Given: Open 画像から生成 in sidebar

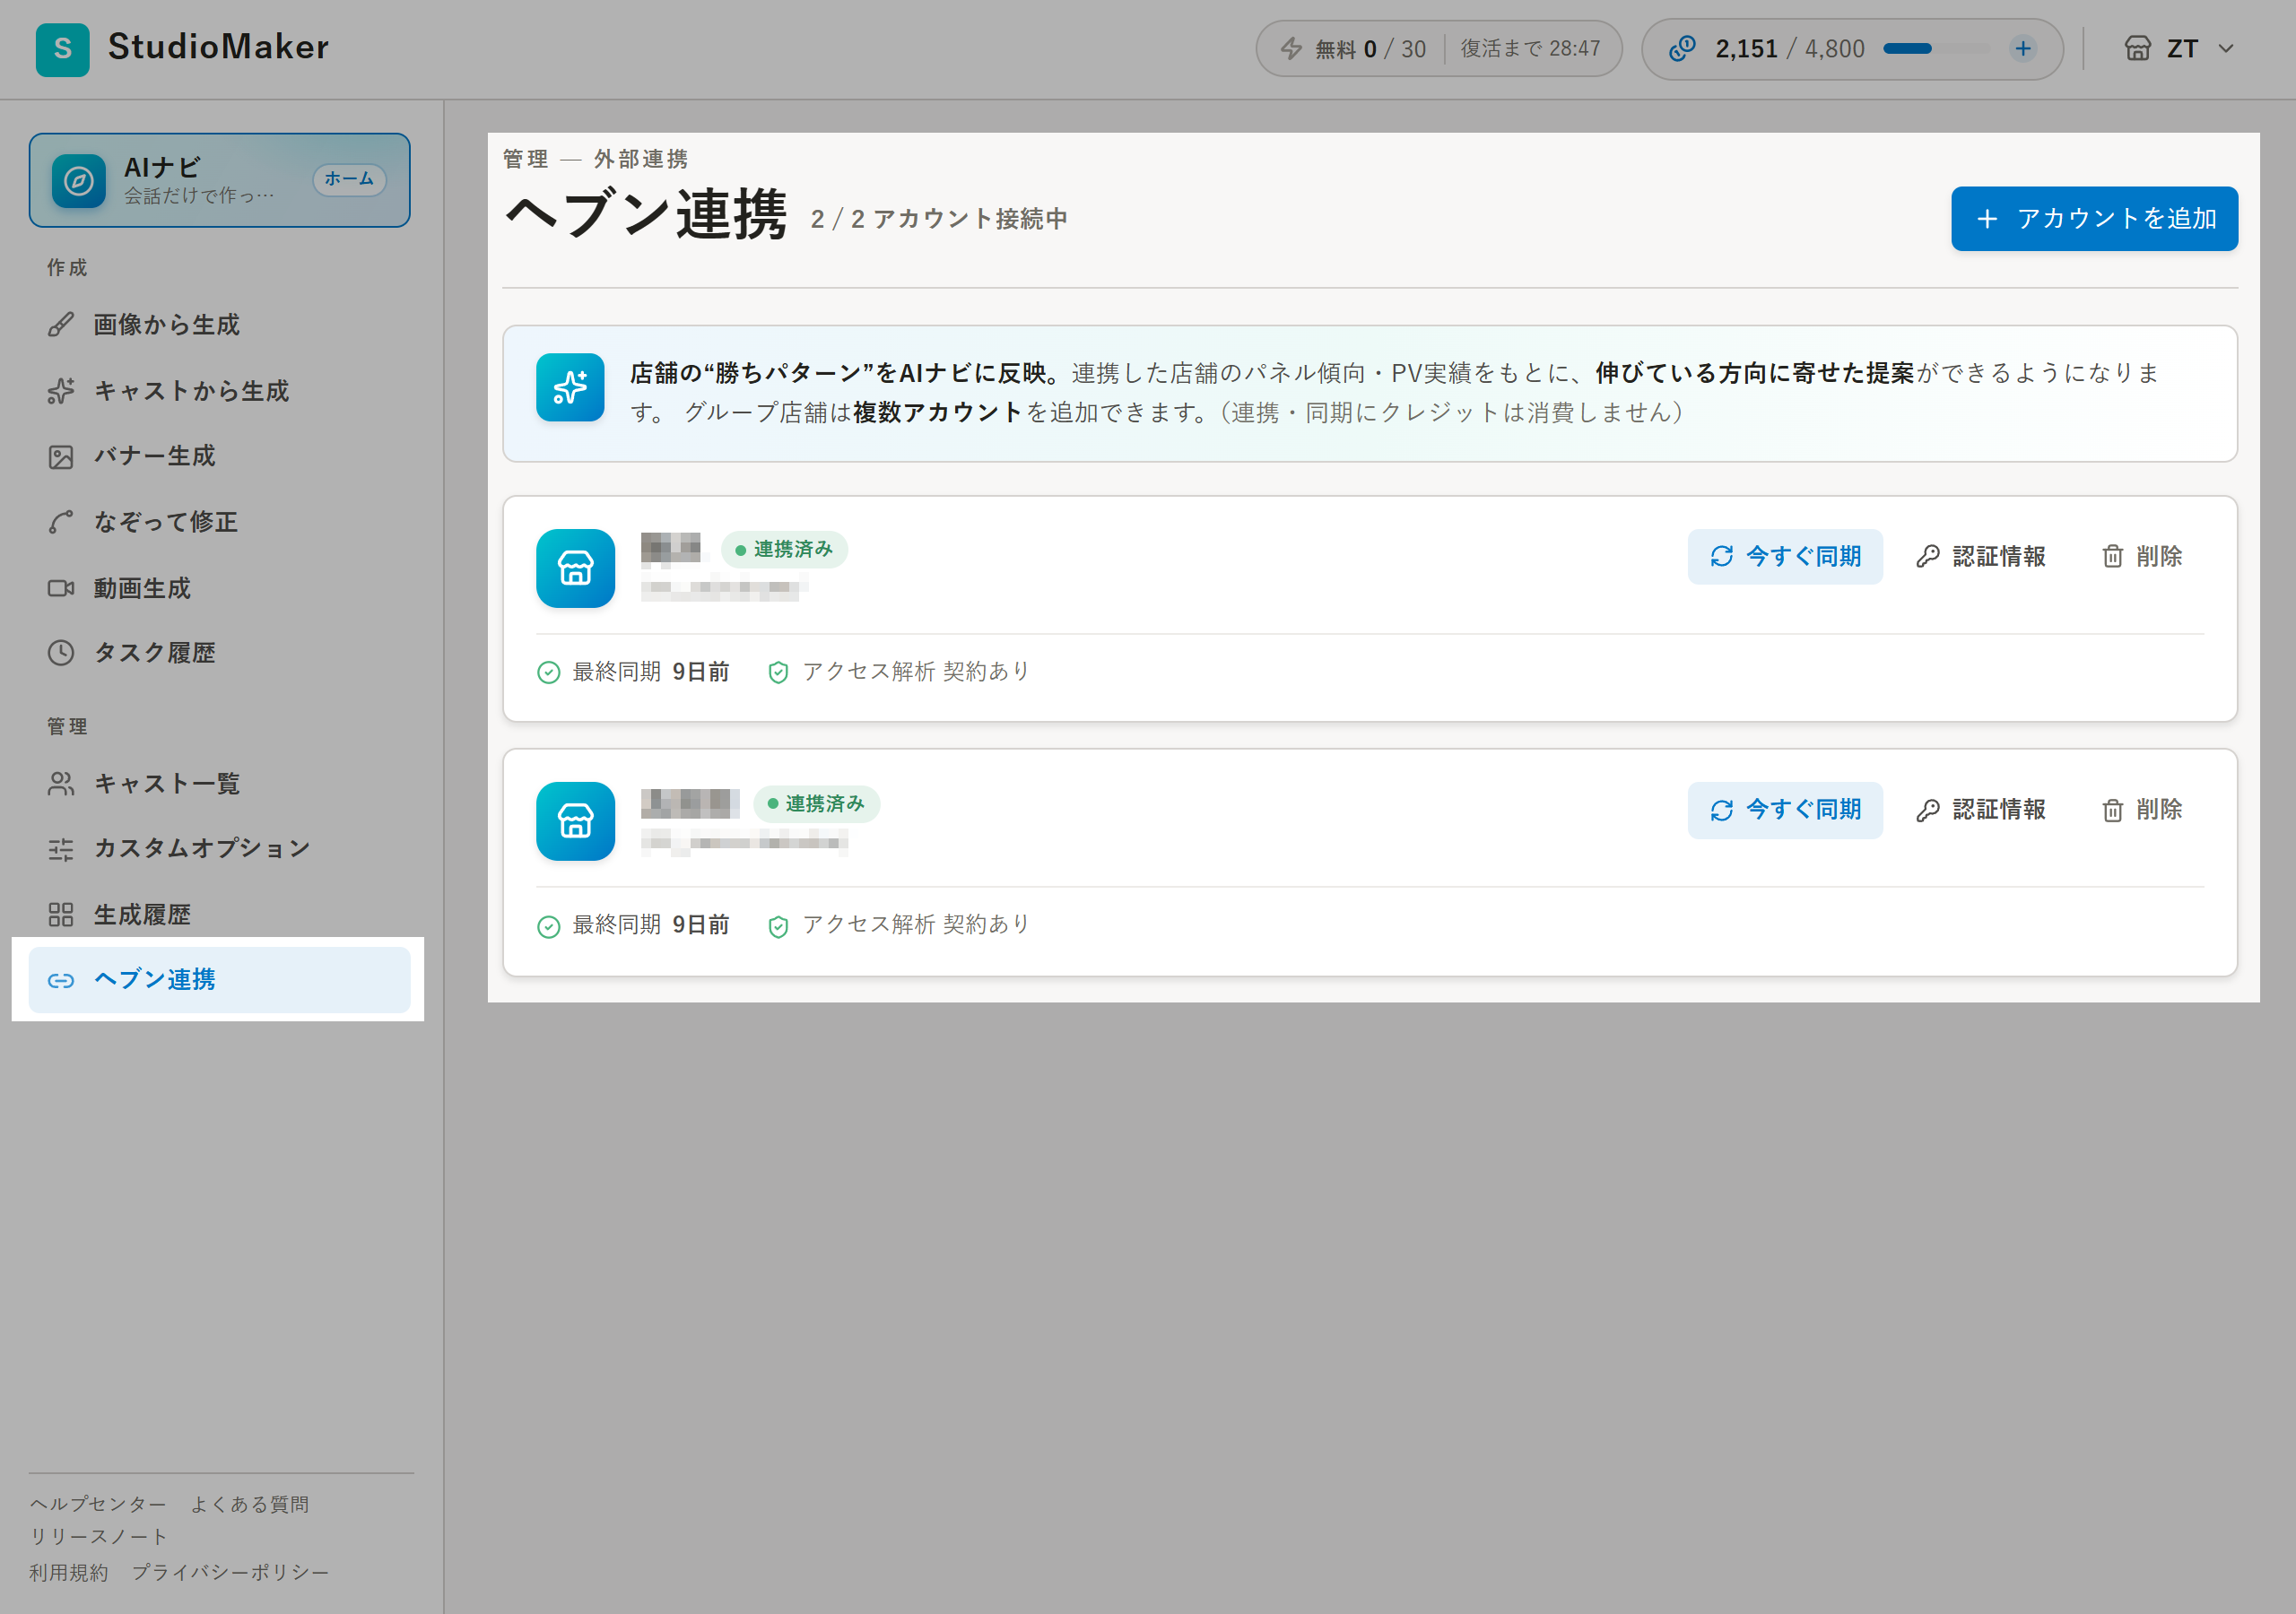Looking at the screenshot, I should (219, 325).
